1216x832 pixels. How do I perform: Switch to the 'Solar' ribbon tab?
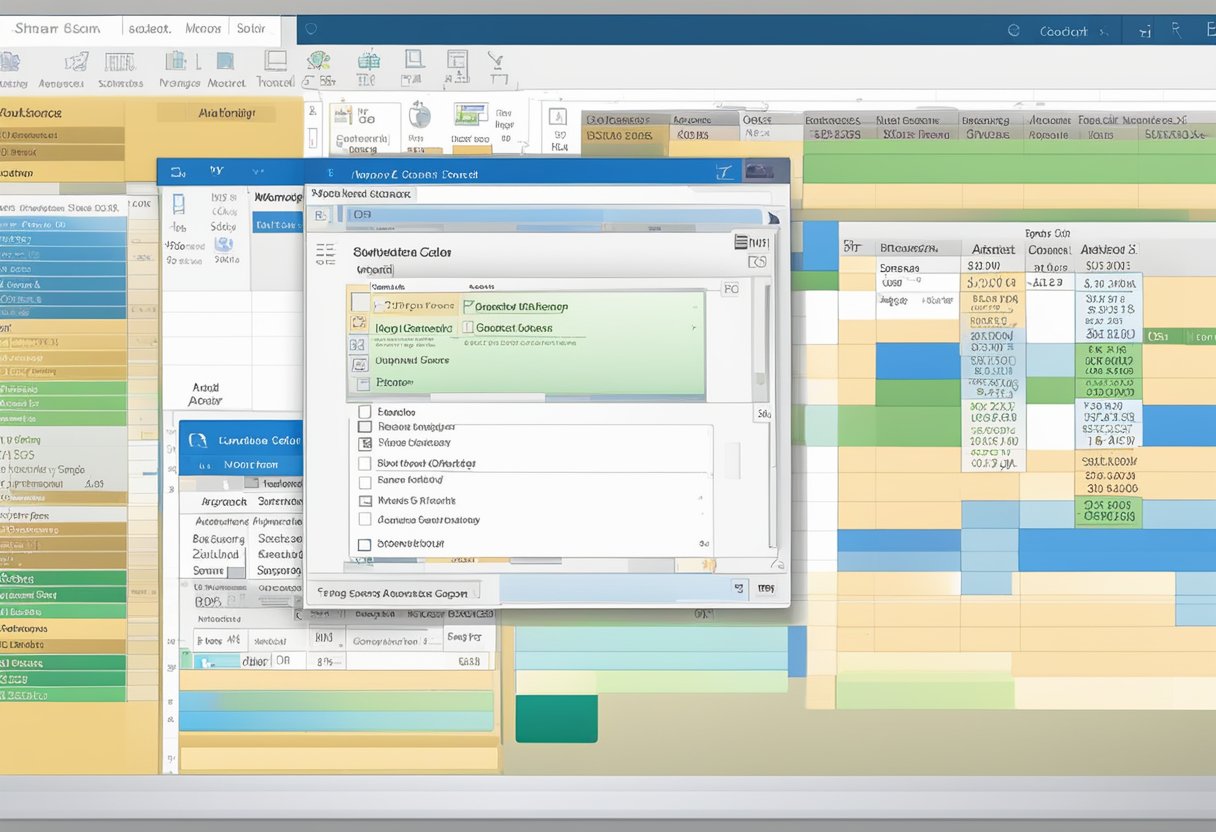(x=251, y=29)
